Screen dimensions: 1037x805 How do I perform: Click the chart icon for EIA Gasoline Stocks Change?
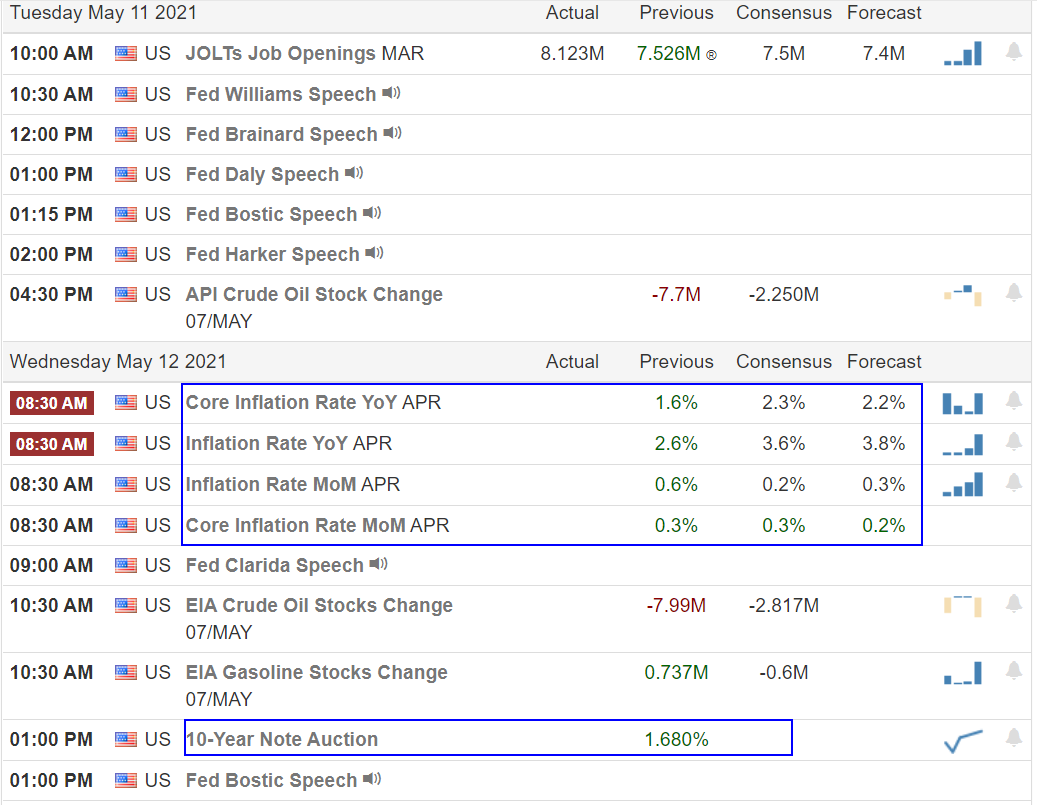pos(962,672)
